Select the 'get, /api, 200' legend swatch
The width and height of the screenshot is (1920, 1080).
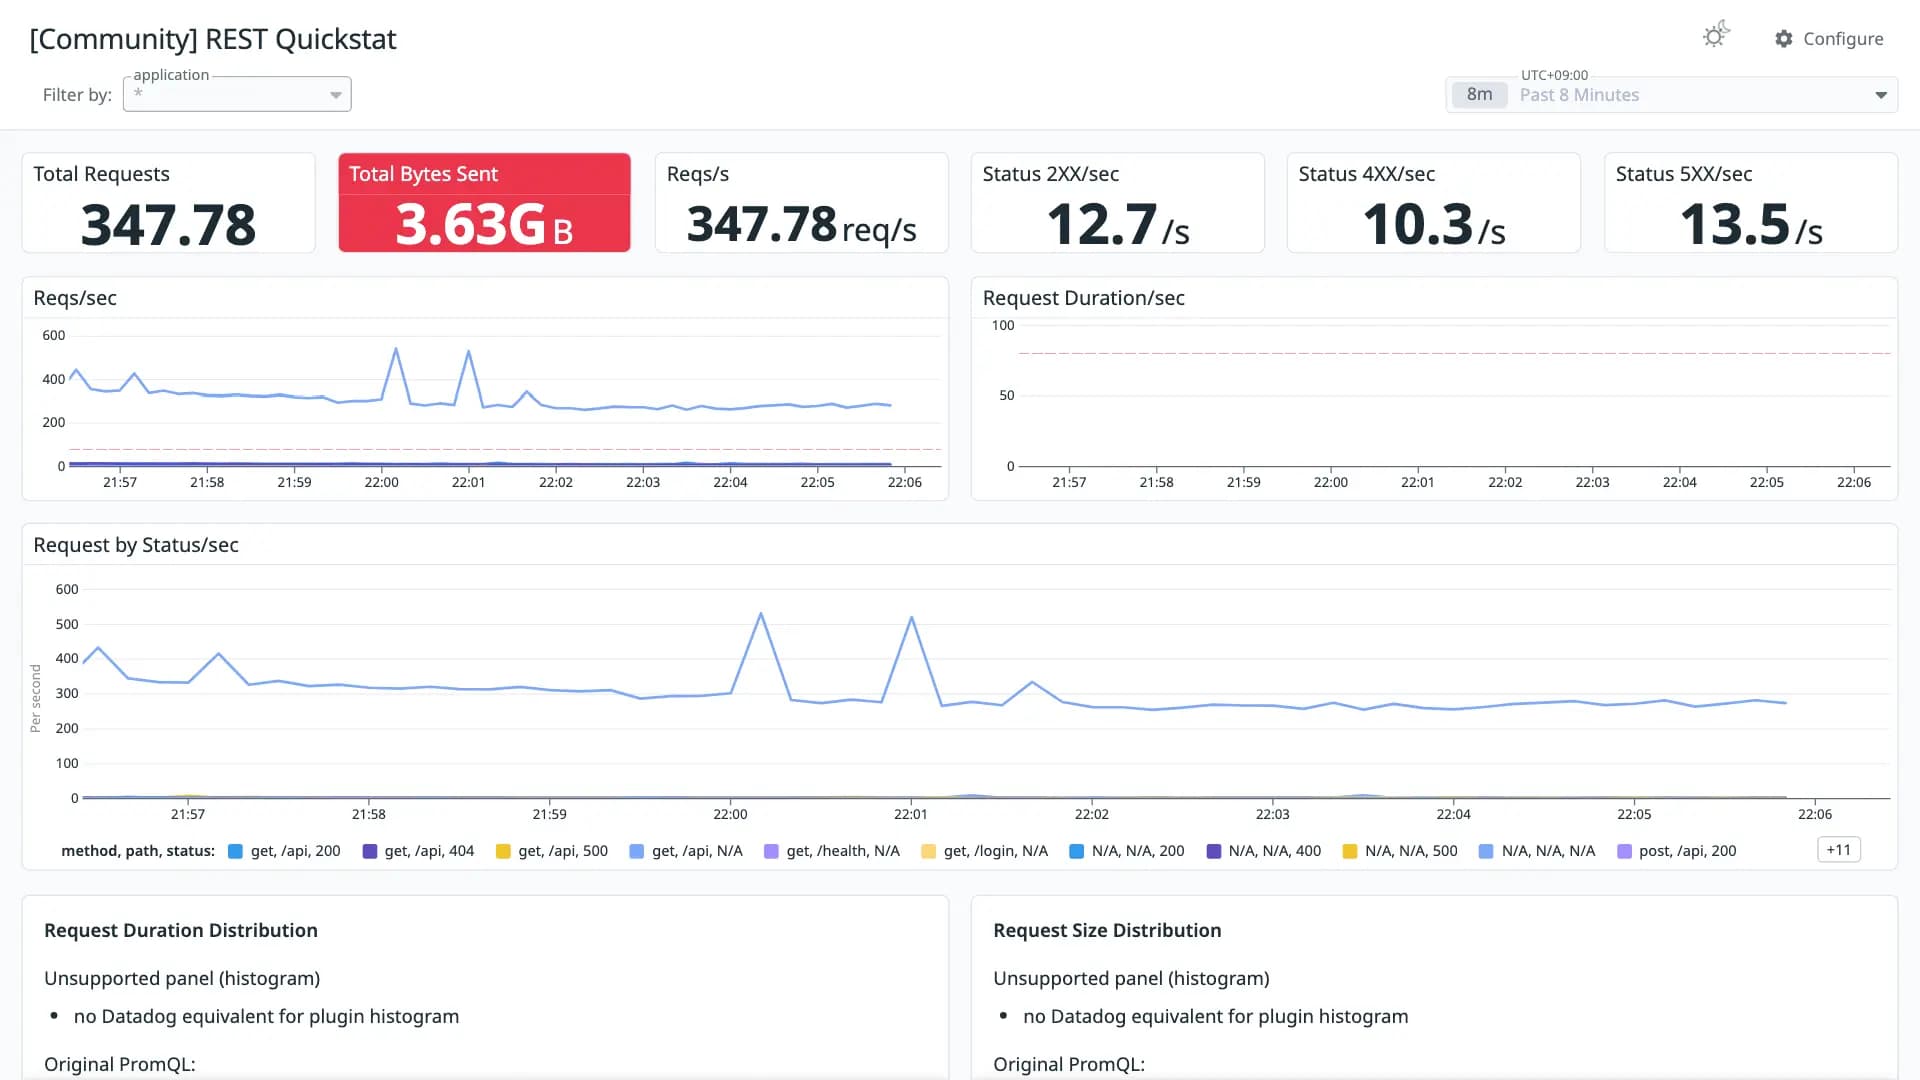[x=236, y=851]
